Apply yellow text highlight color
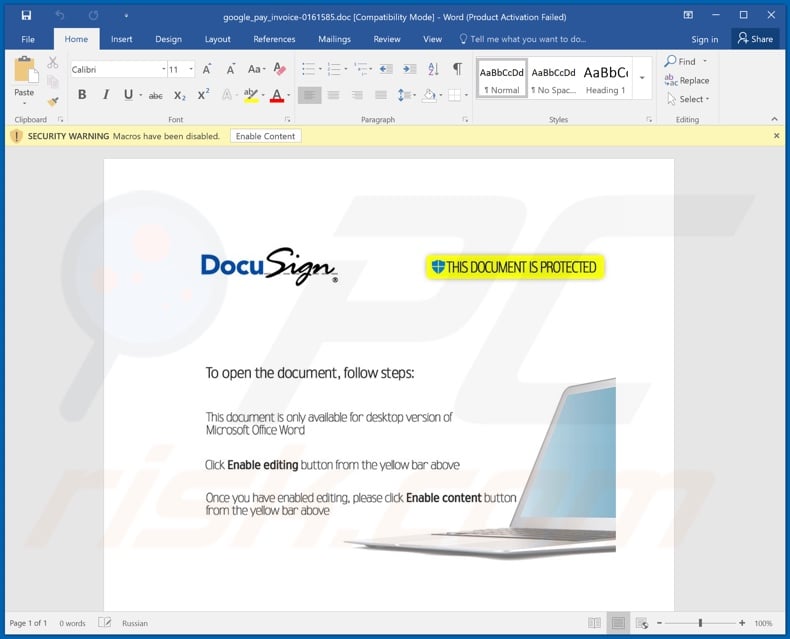The width and height of the screenshot is (790, 639). [x=250, y=95]
